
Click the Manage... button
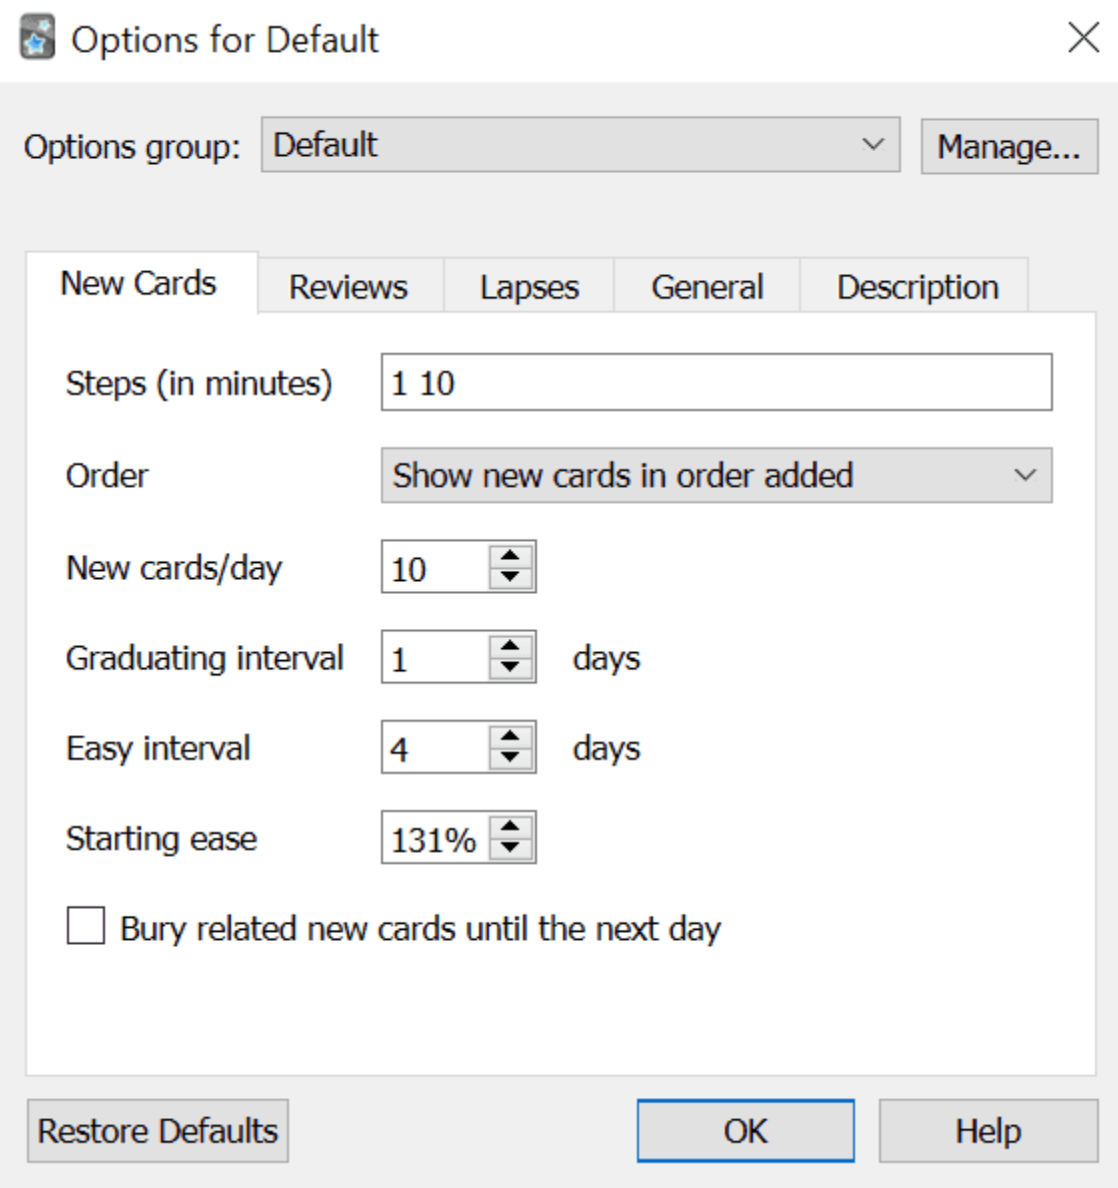pos(1010,146)
